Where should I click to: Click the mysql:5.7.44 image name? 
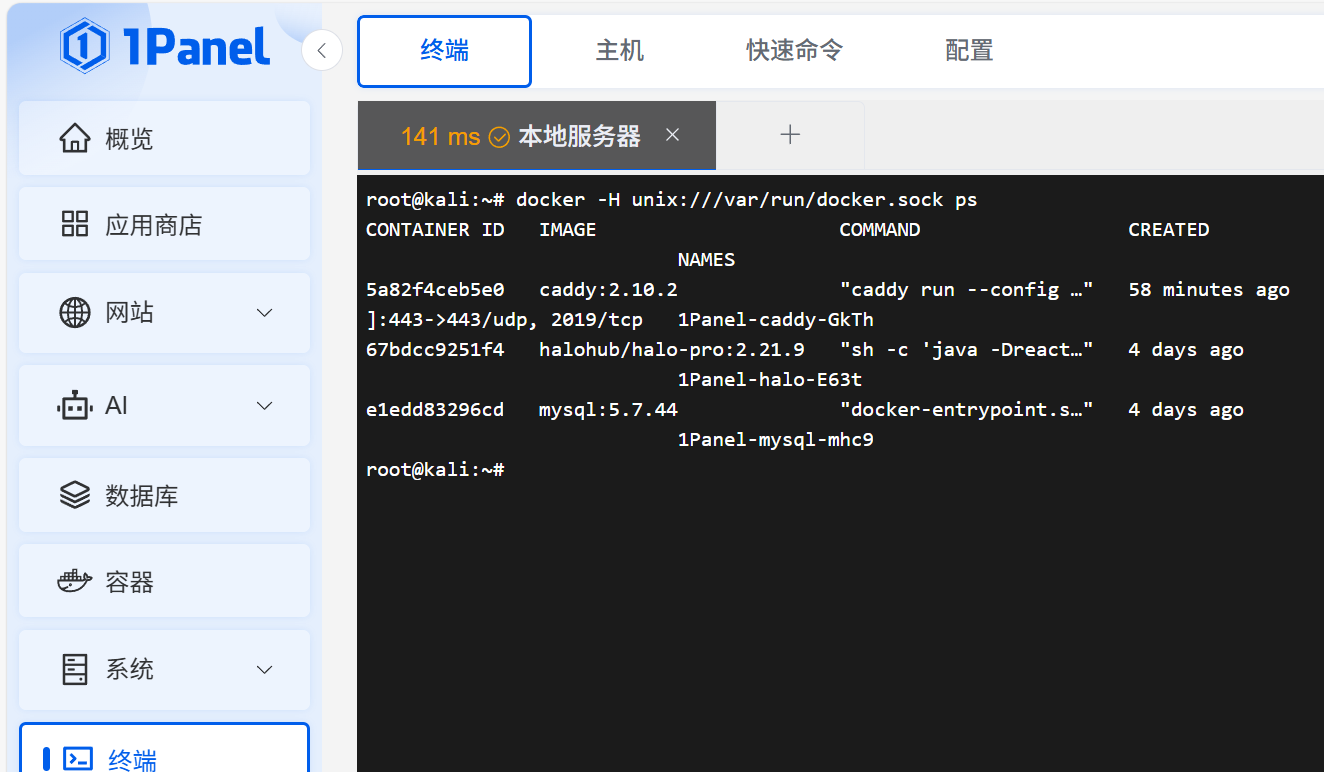[x=608, y=410]
